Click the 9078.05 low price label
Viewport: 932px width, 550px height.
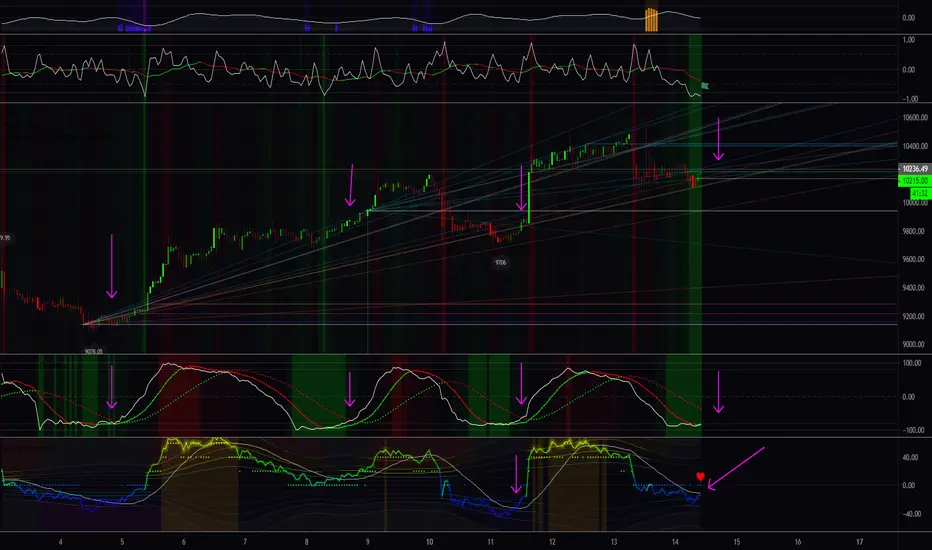click(93, 351)
